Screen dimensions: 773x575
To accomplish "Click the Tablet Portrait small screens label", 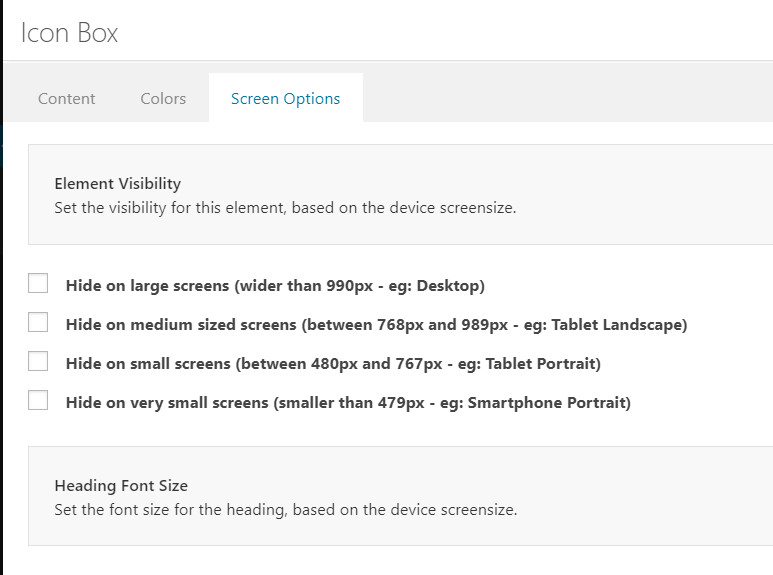I will coord(333,363).
